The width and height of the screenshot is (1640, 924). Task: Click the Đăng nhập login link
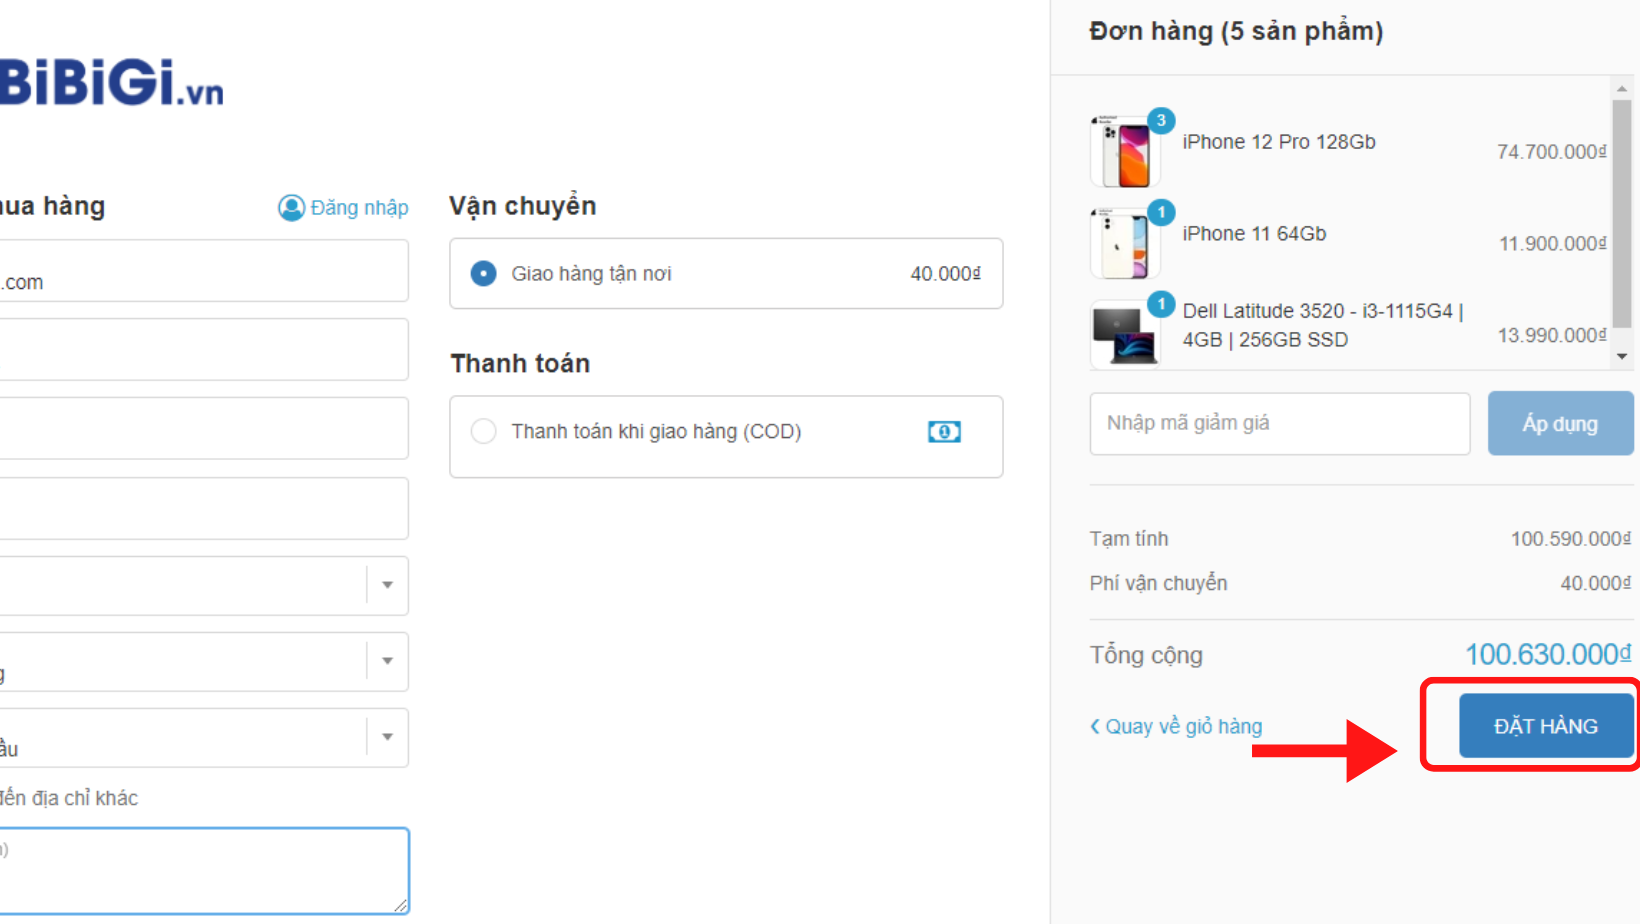(x=359, y=208)
